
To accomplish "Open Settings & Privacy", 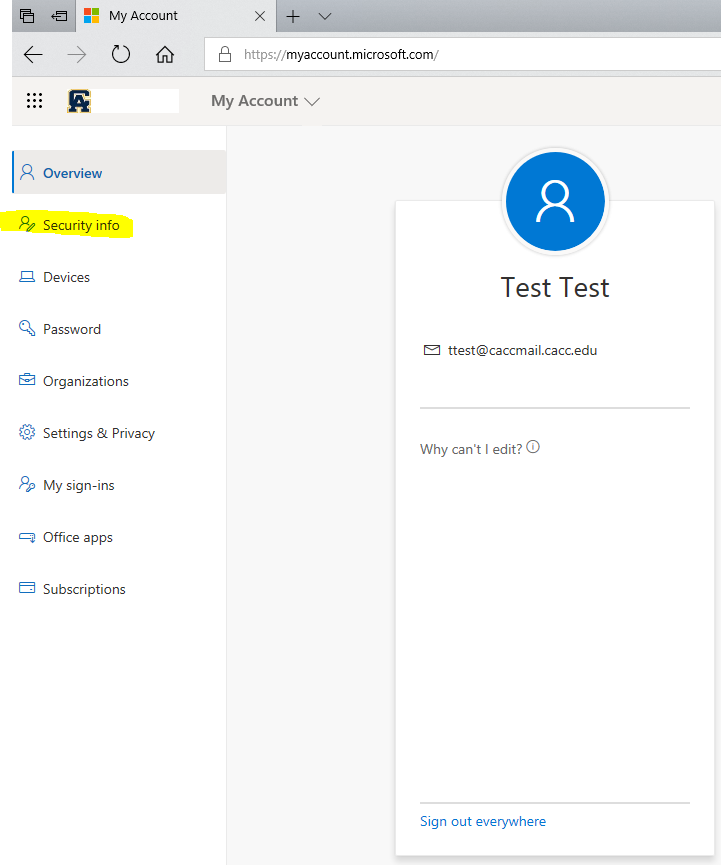I will click(119, 433).
